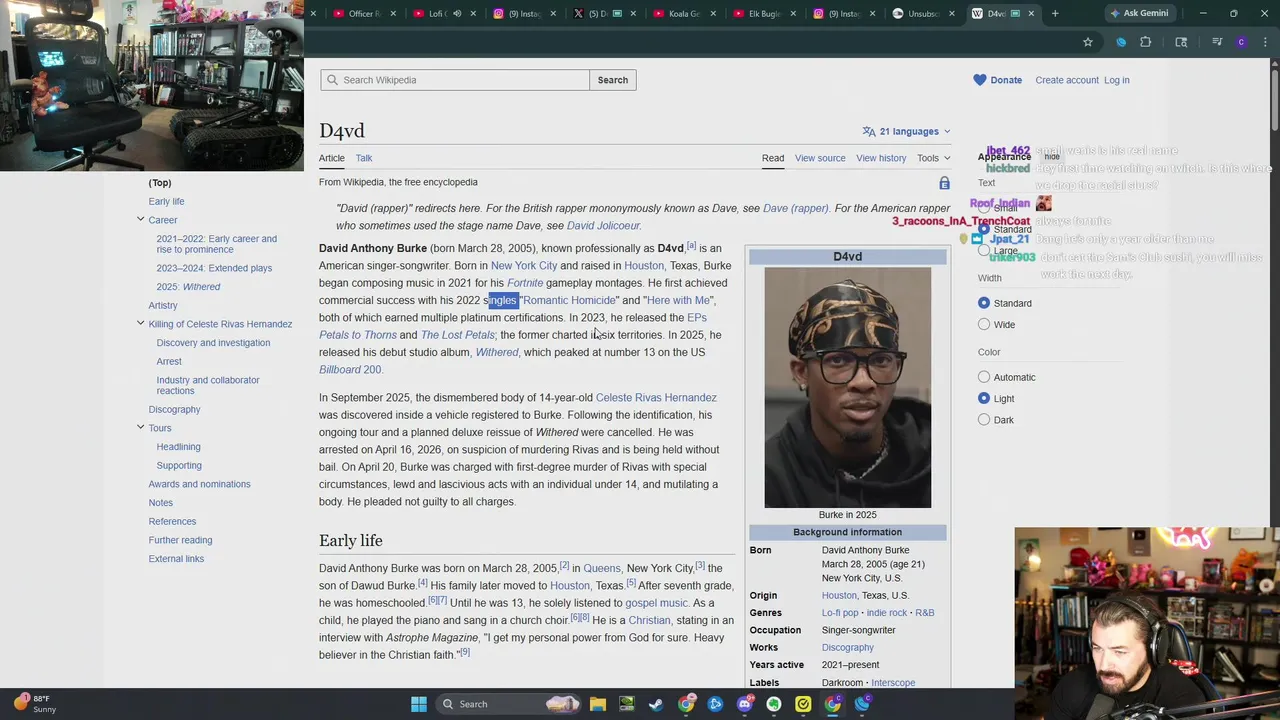
Task: Open the Interscope label link
Action: point(893,683)
